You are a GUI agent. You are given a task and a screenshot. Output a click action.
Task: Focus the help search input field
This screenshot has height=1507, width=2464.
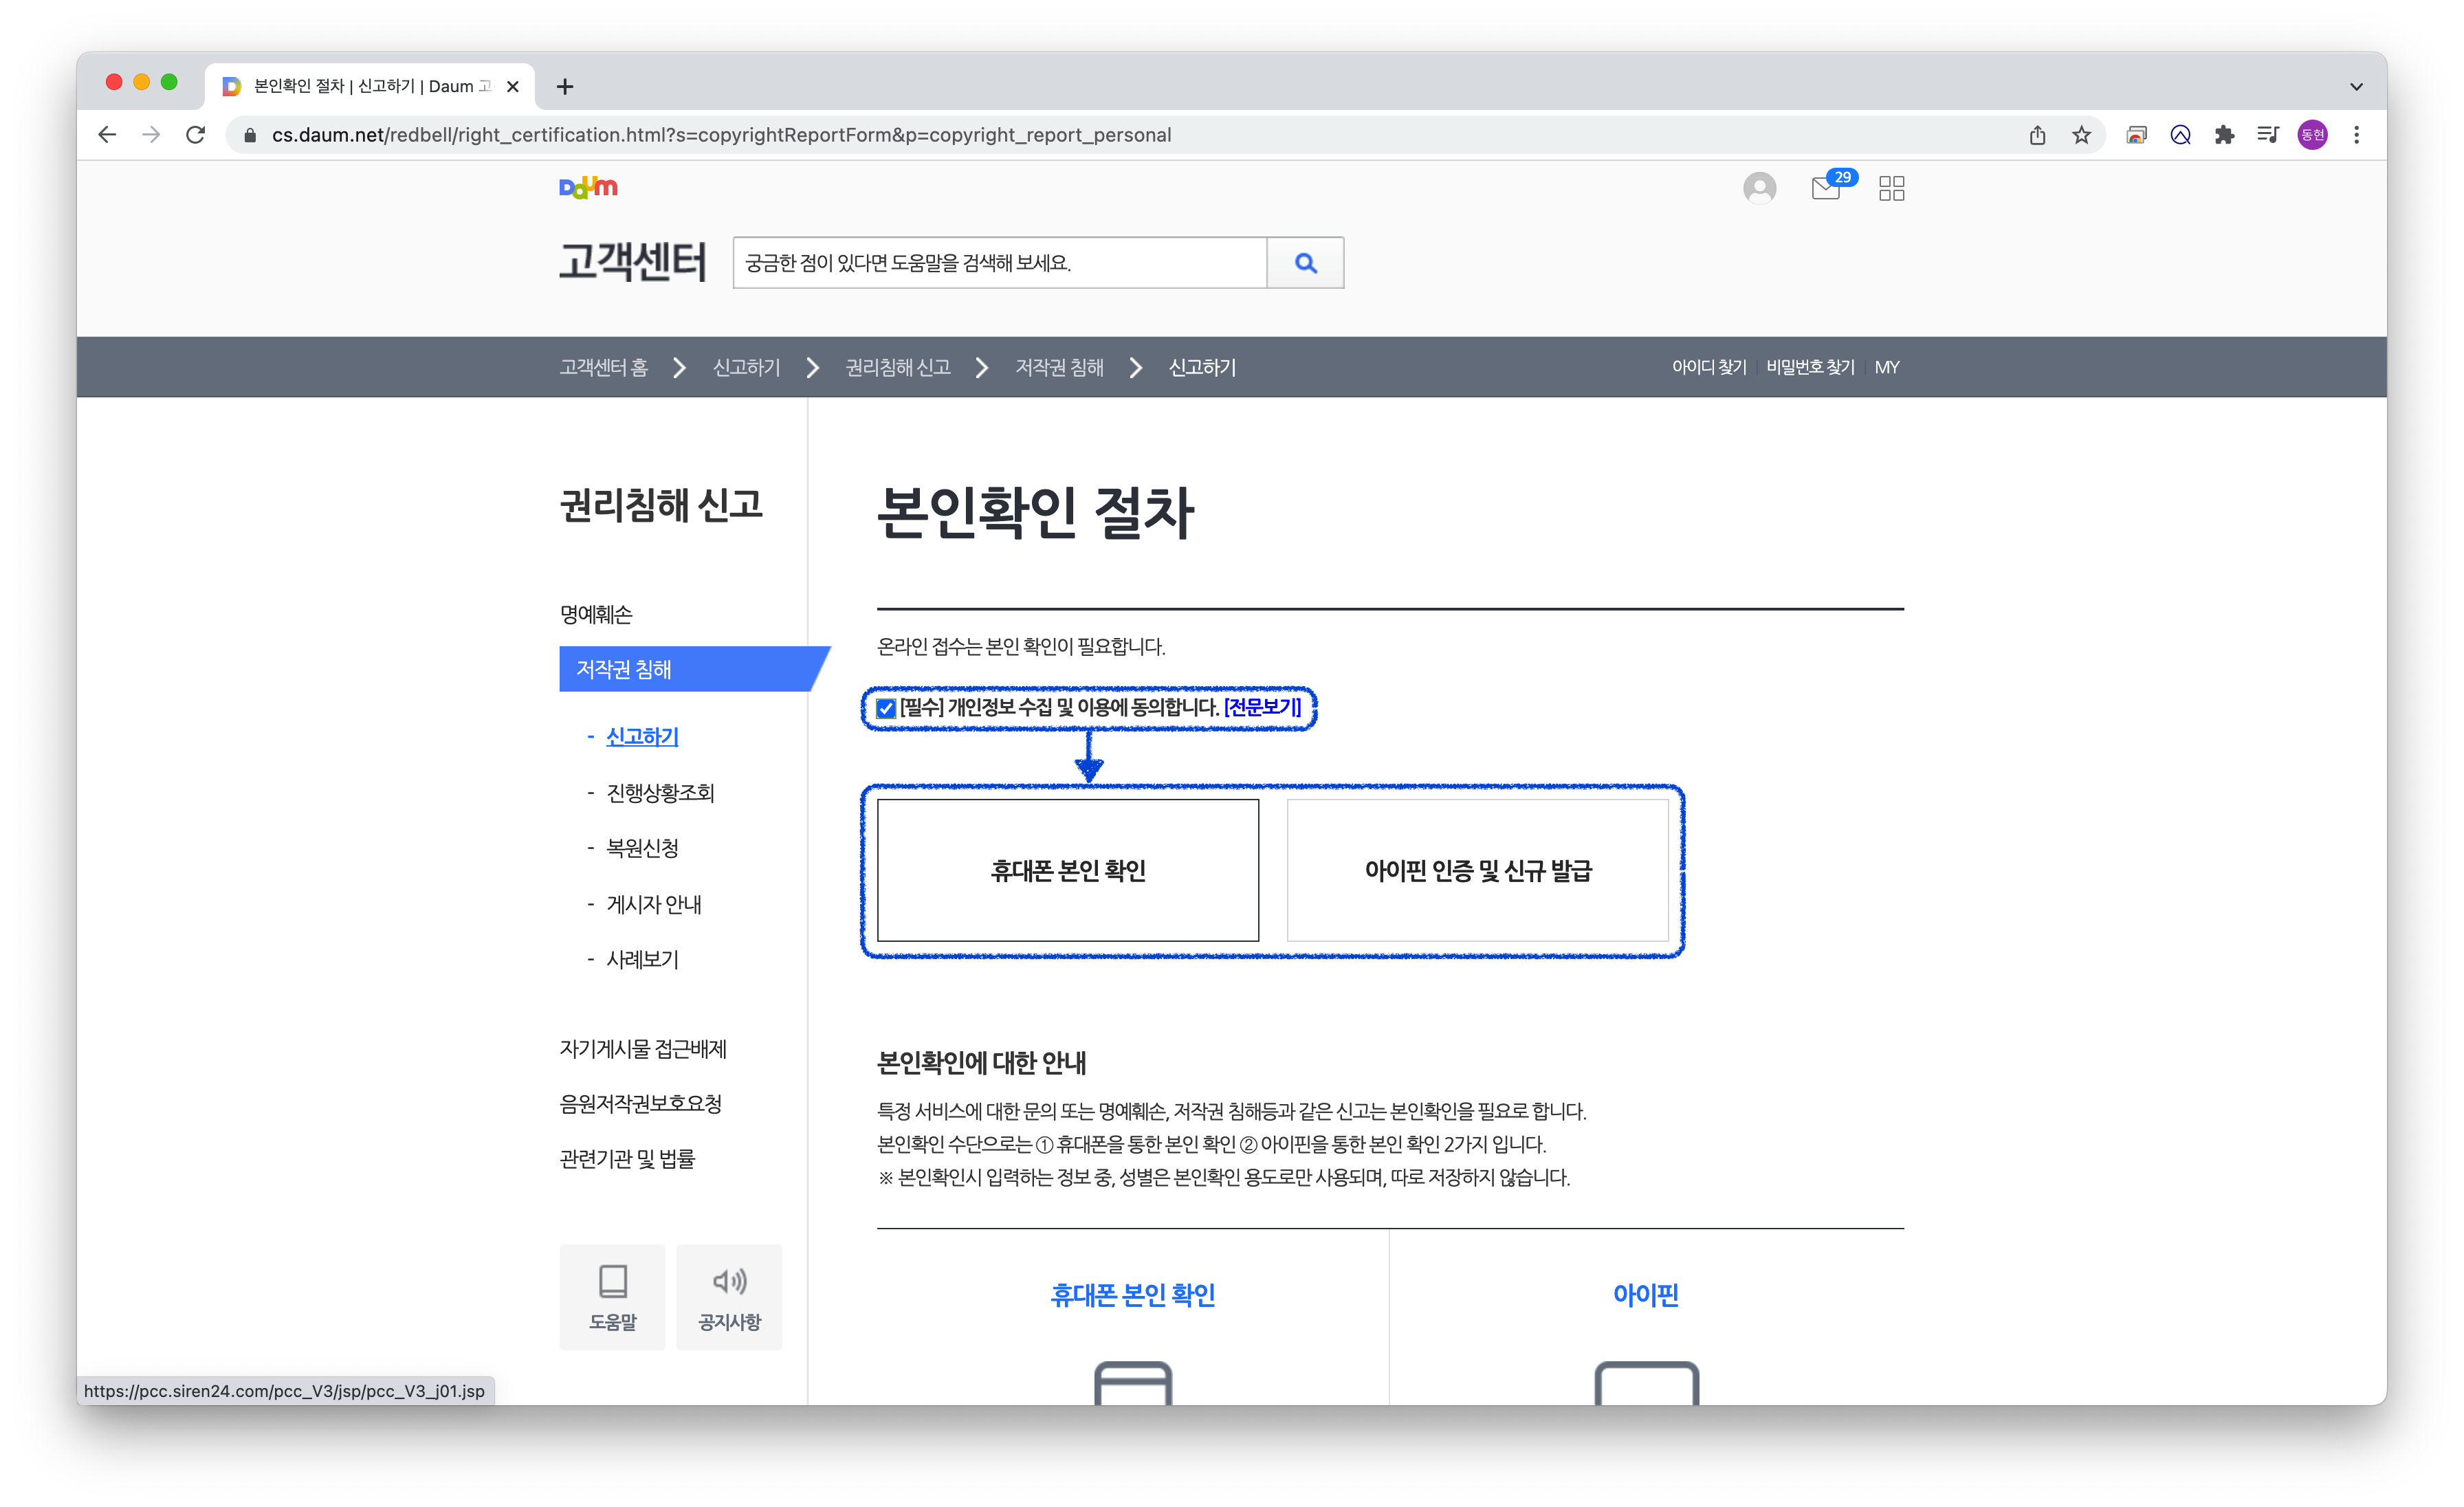tap(1000, 263)
